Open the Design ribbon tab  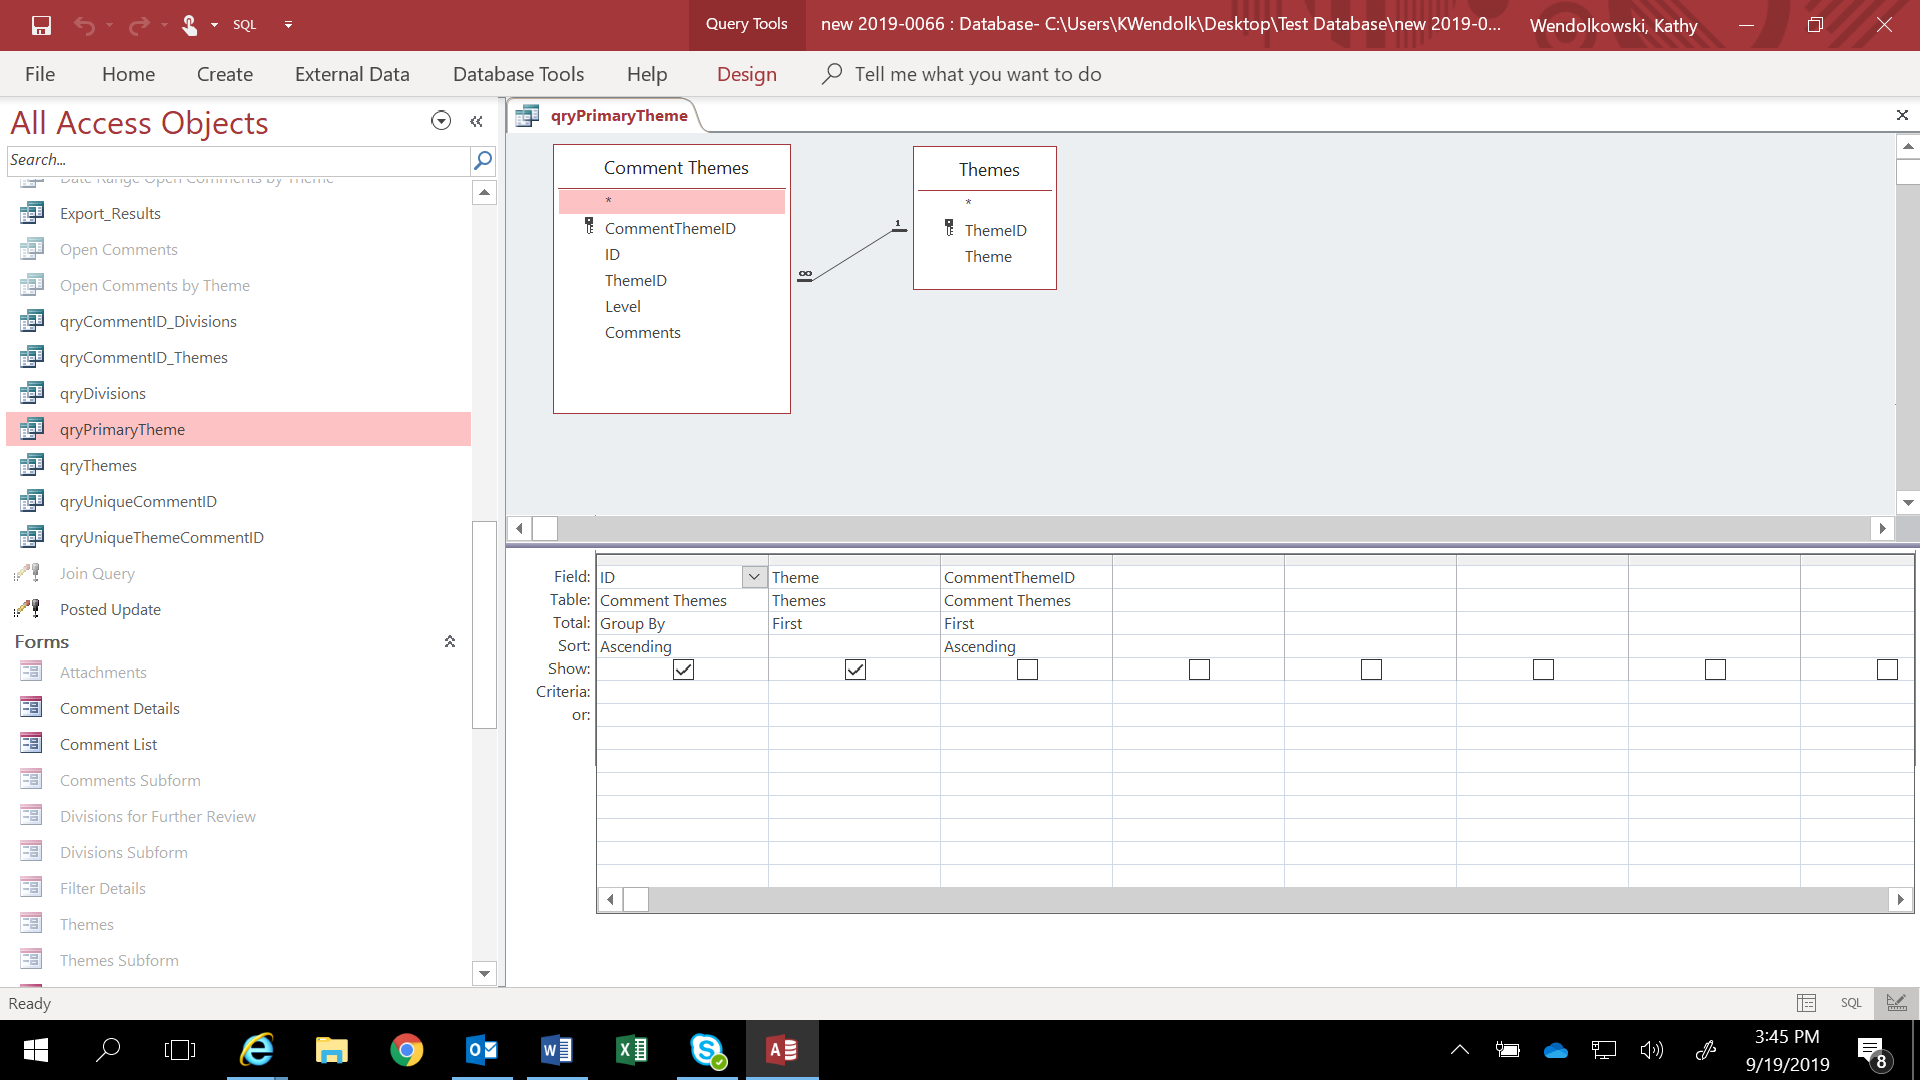pyautogui.click(x=745, y=74)
